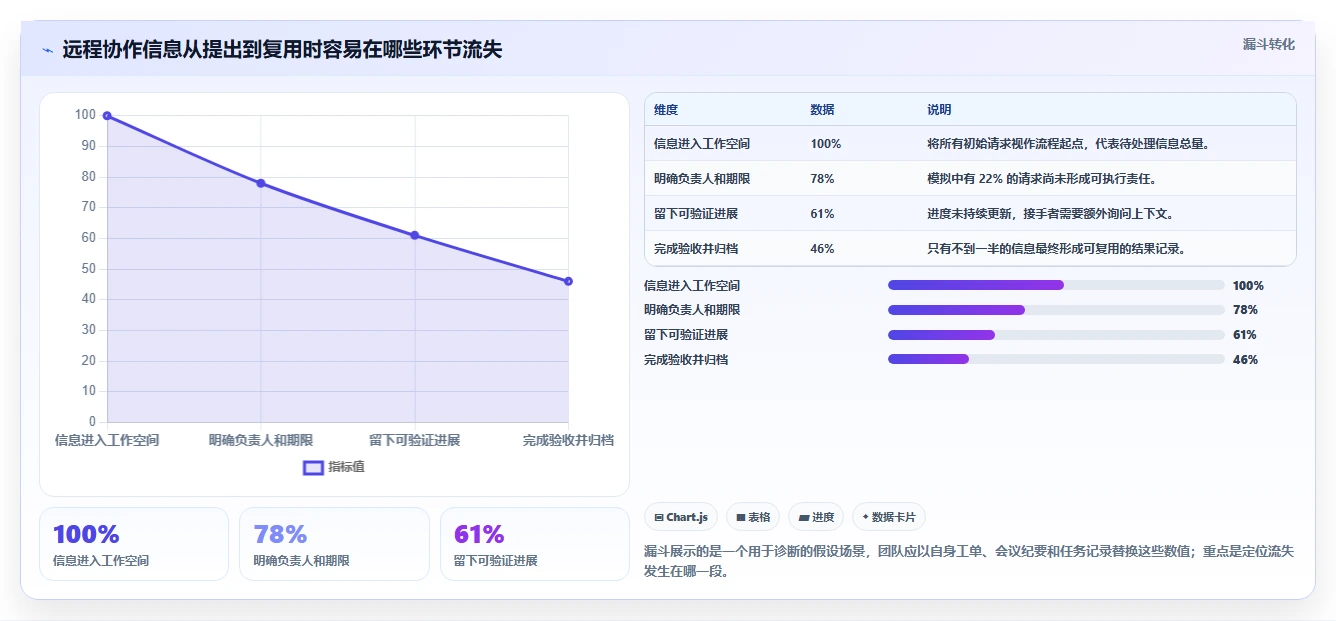
Task: Click x-axis label 信息进入工作空间
Action: (107, 440)
